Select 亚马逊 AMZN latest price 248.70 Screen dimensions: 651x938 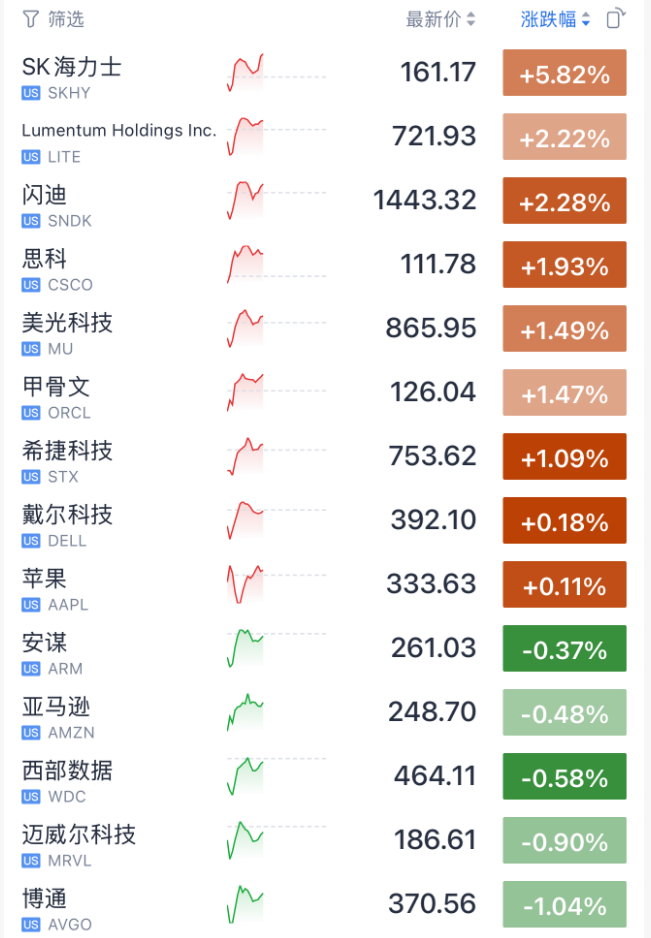coord(432,712)
